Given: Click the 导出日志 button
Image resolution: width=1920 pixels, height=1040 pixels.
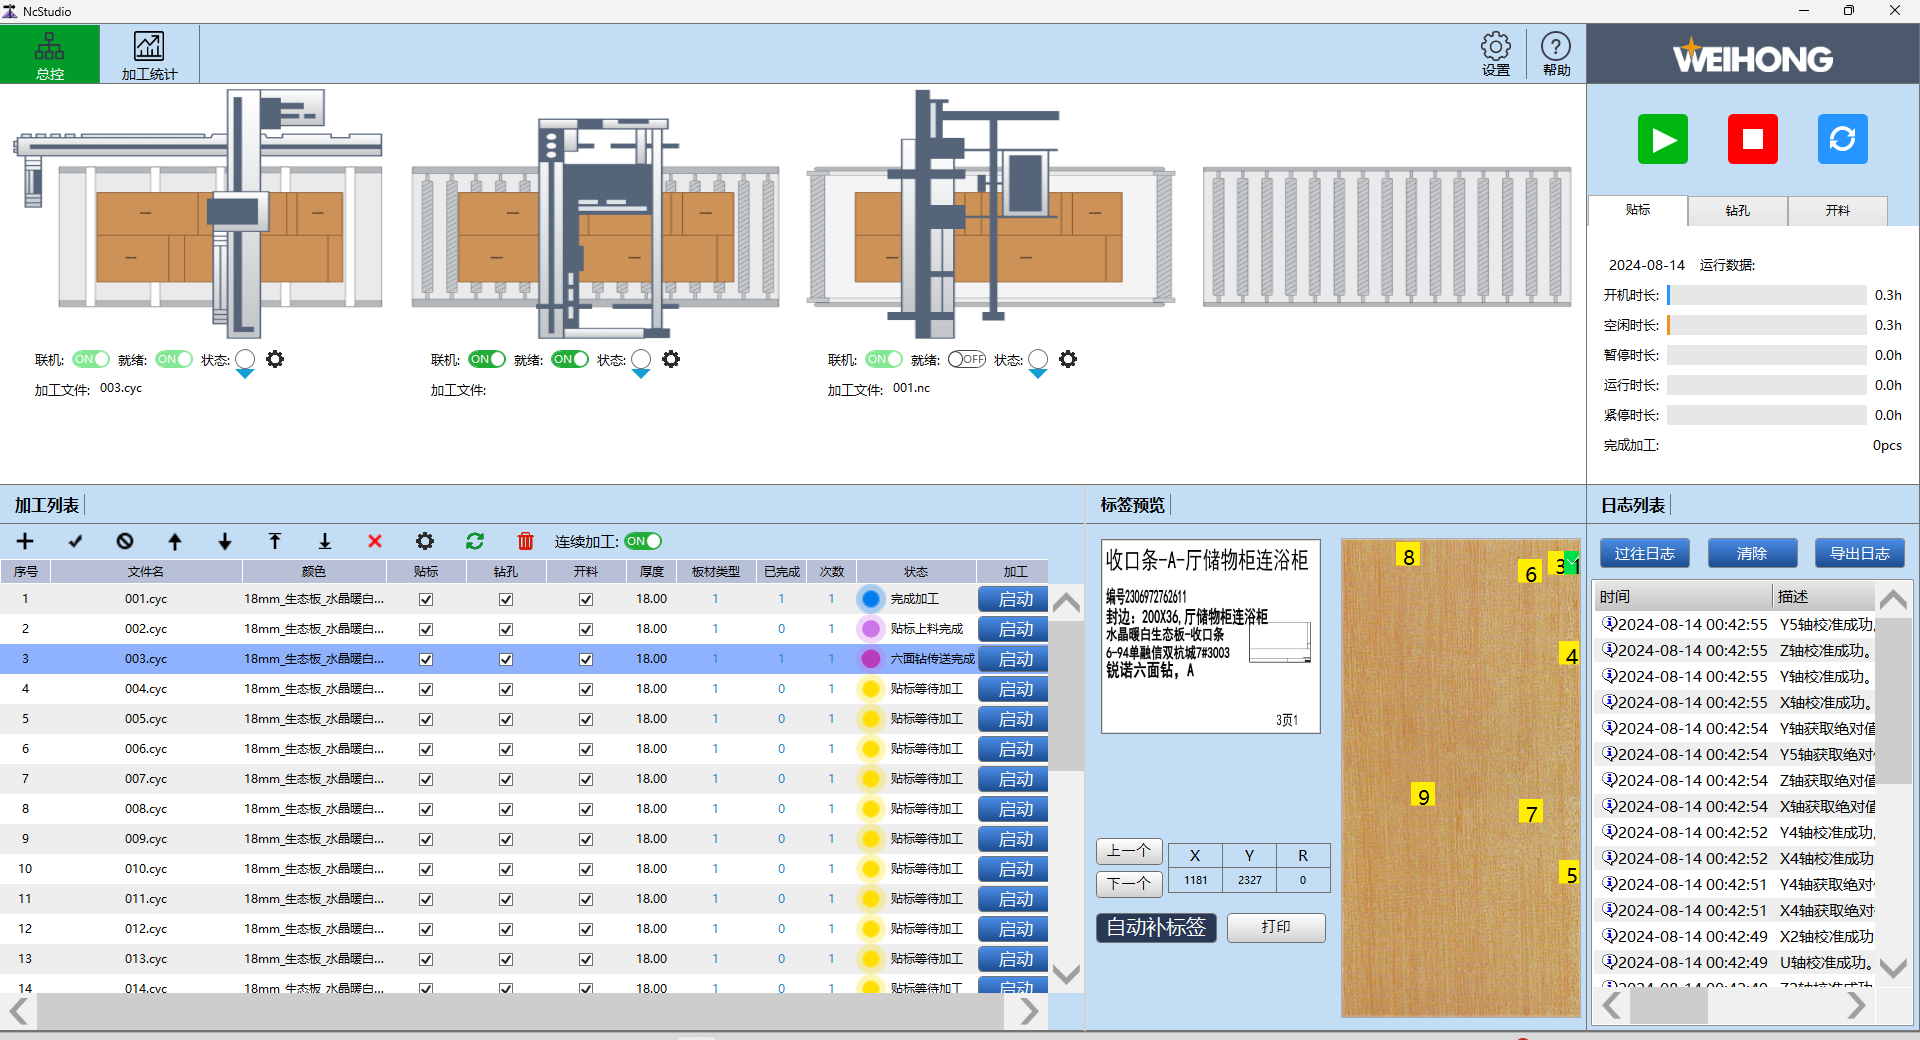Looking at the screenshot, I should point(1859,553).
